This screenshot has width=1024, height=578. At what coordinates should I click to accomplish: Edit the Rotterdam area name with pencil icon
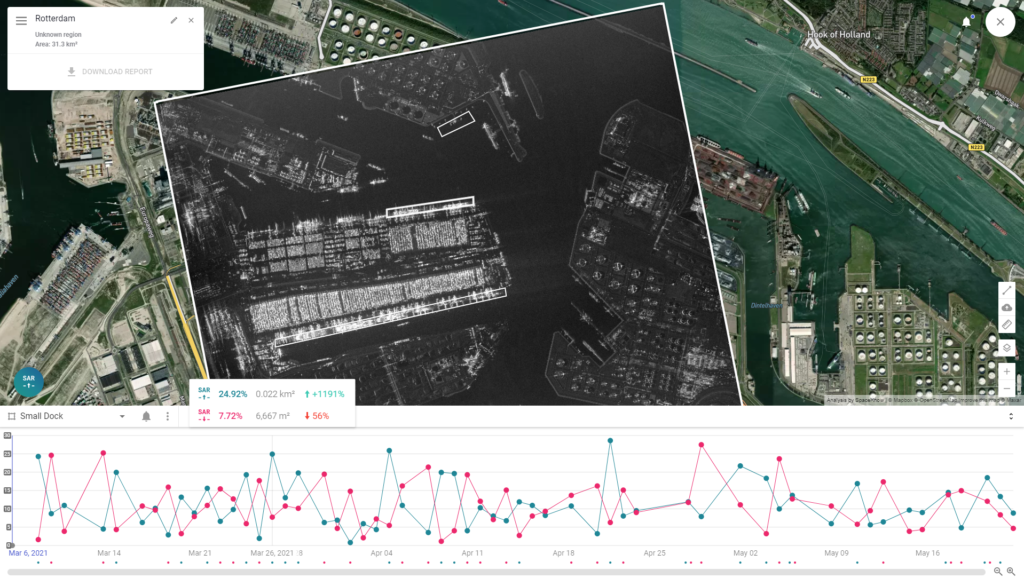174,20
